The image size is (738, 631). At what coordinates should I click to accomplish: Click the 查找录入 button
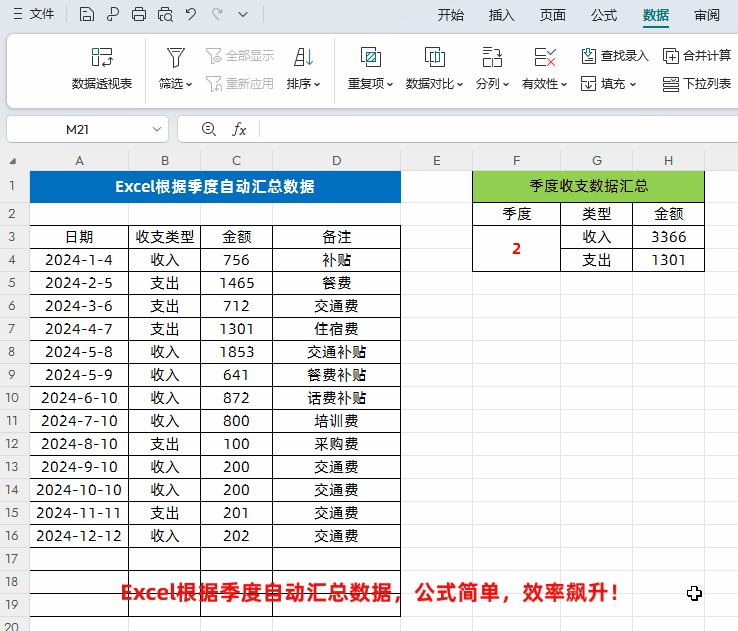tap(615, 56)
